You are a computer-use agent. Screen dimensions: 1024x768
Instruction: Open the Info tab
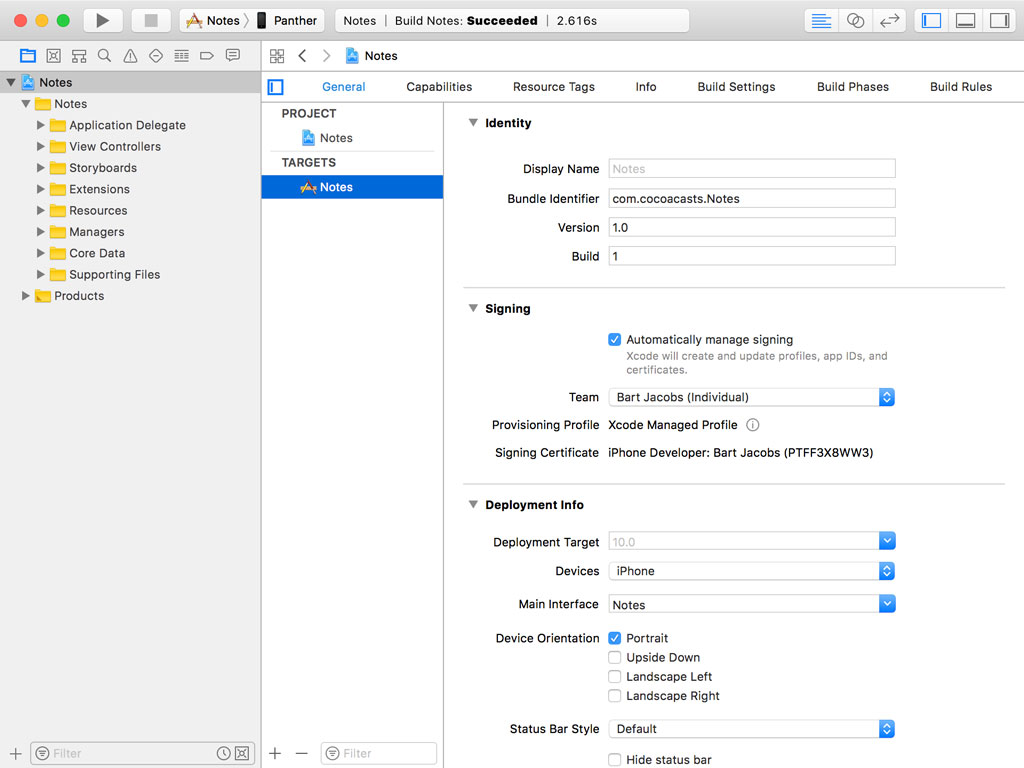click(x=646, y=87)
